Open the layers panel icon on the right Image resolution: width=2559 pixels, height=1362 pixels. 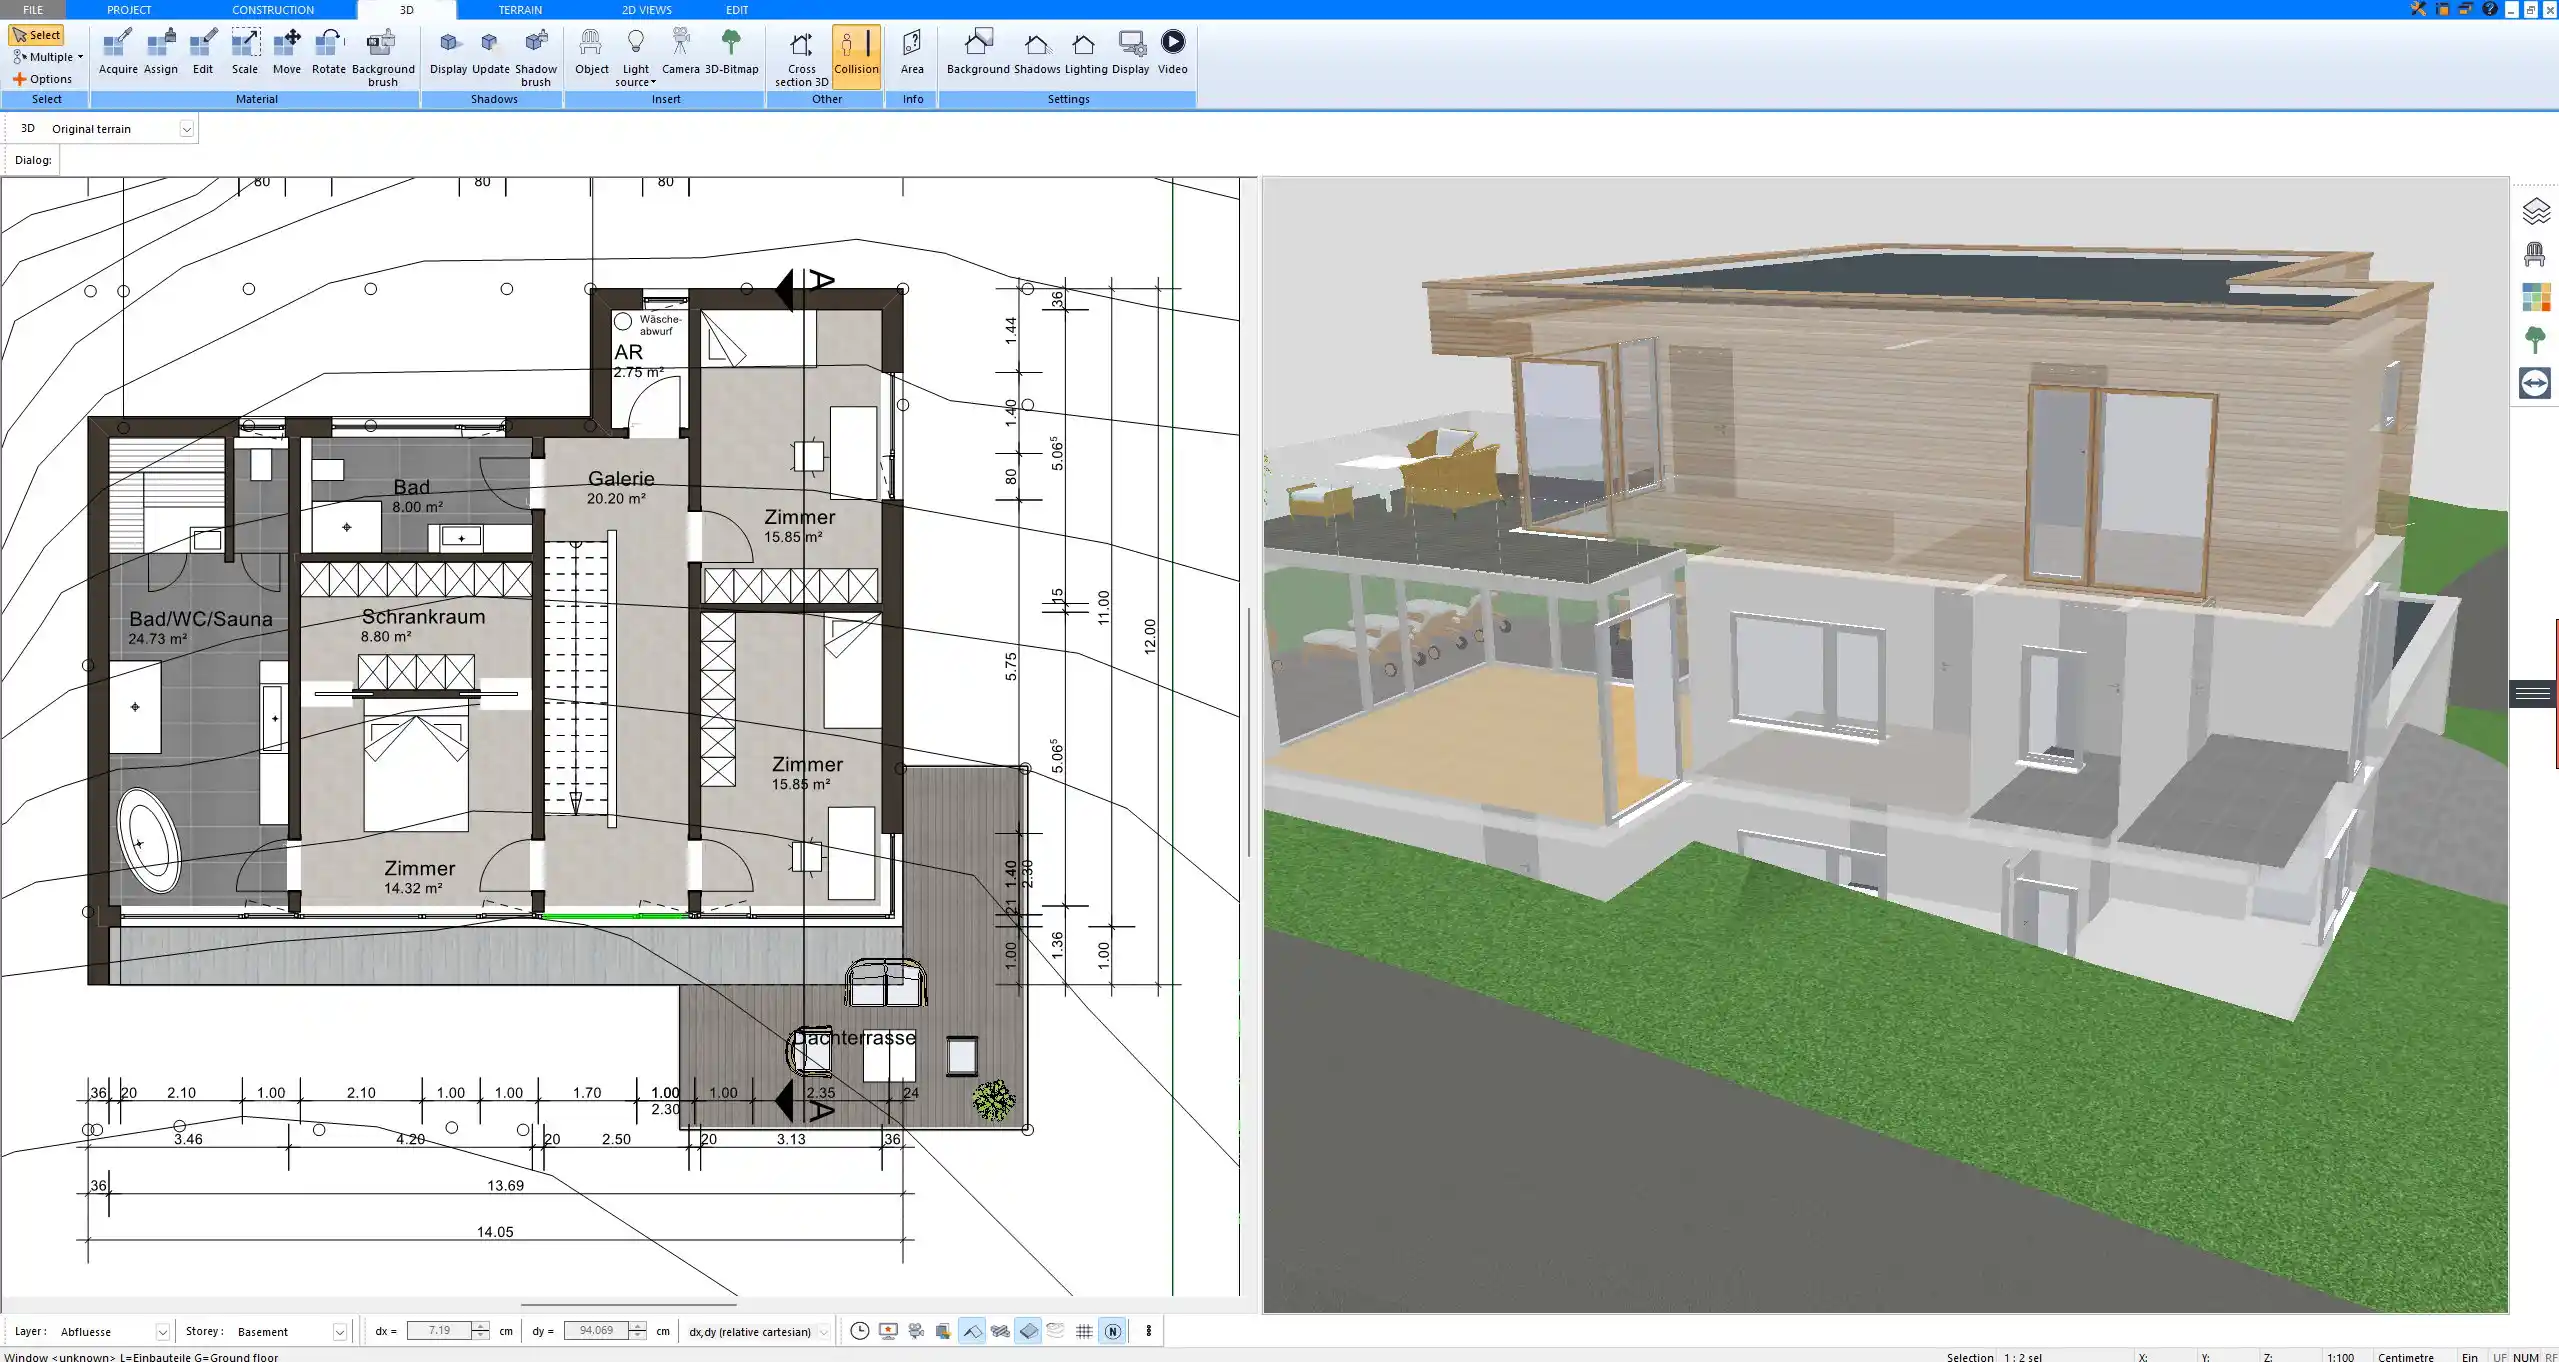2536,211
